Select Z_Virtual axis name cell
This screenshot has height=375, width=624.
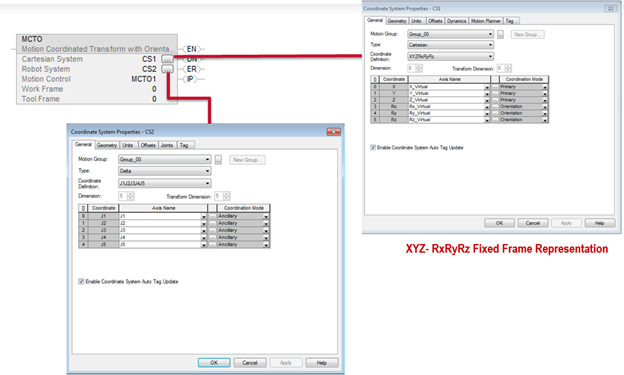point(447,100)
